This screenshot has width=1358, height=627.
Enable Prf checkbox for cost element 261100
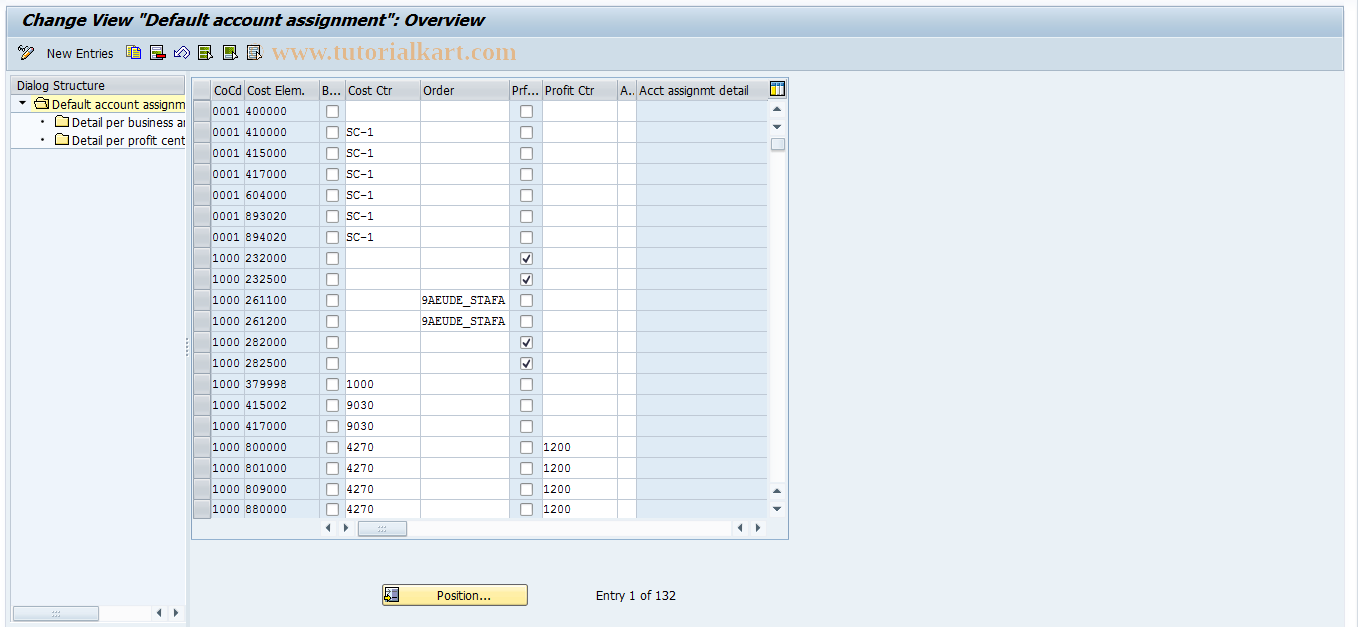point(526,300)
